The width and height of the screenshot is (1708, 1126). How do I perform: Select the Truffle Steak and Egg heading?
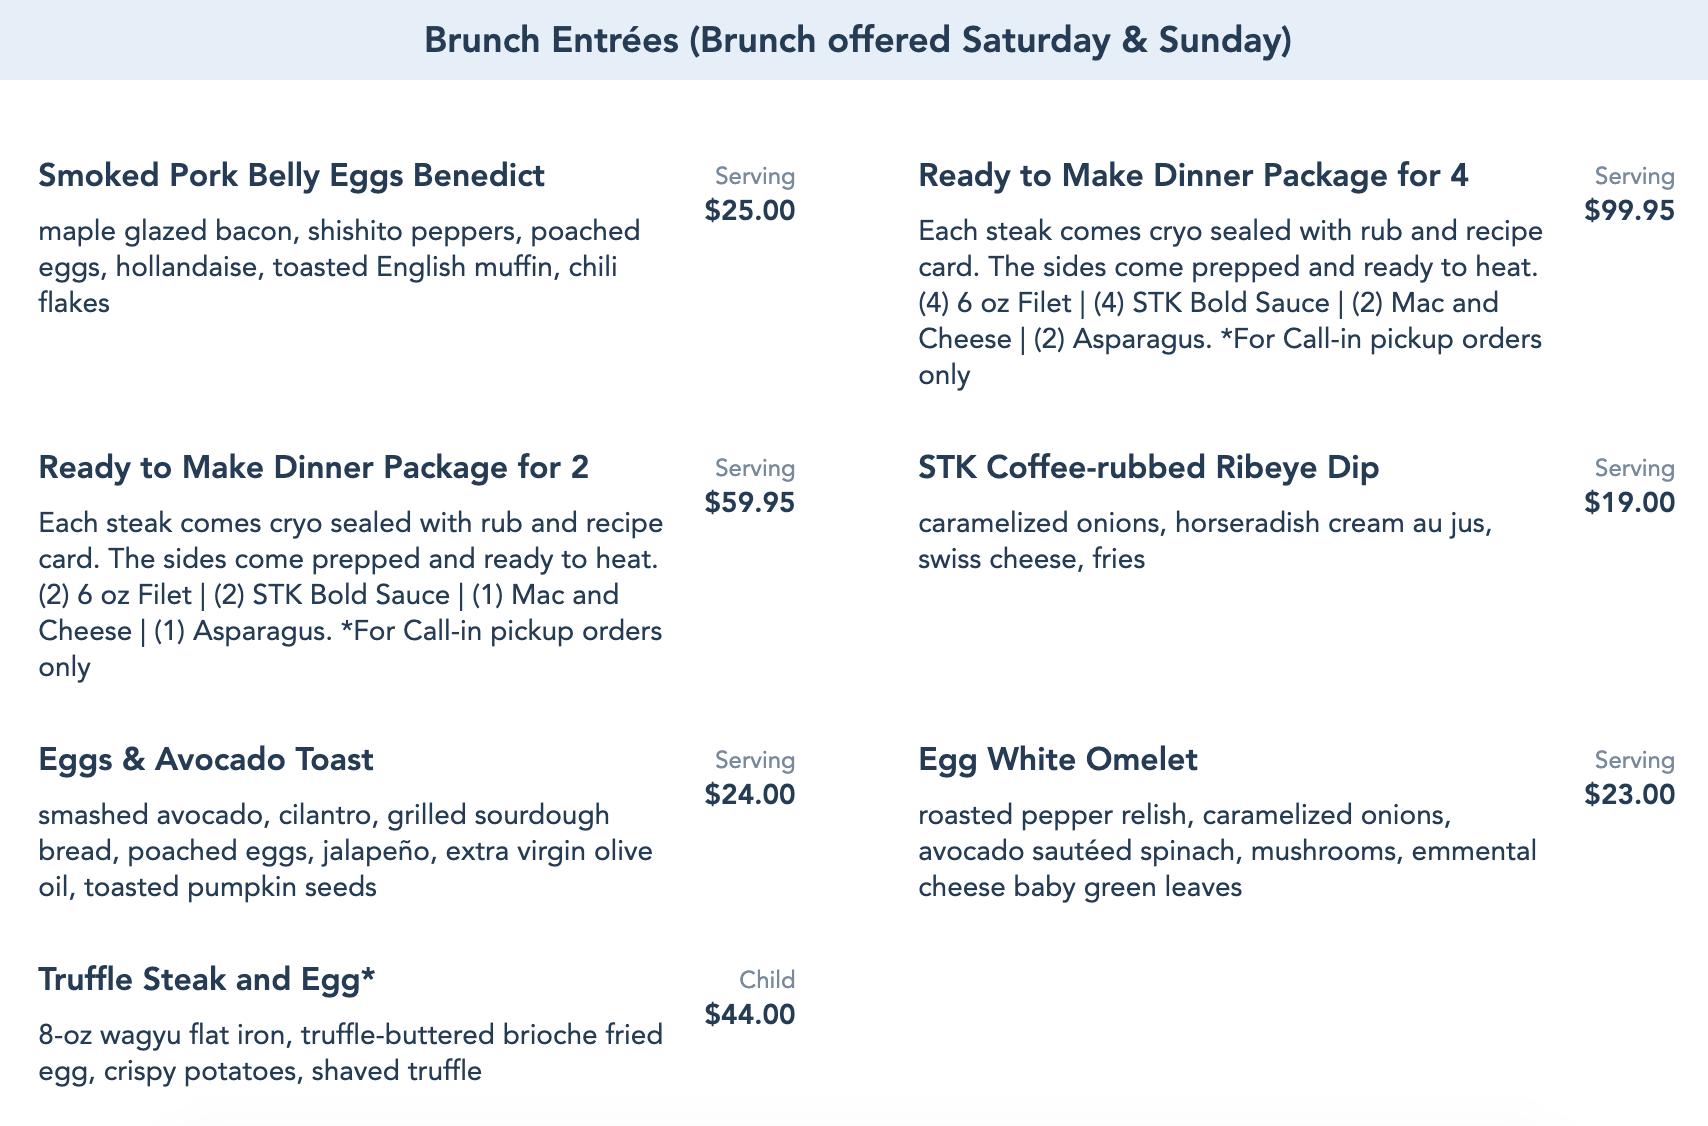pos(206,980)
